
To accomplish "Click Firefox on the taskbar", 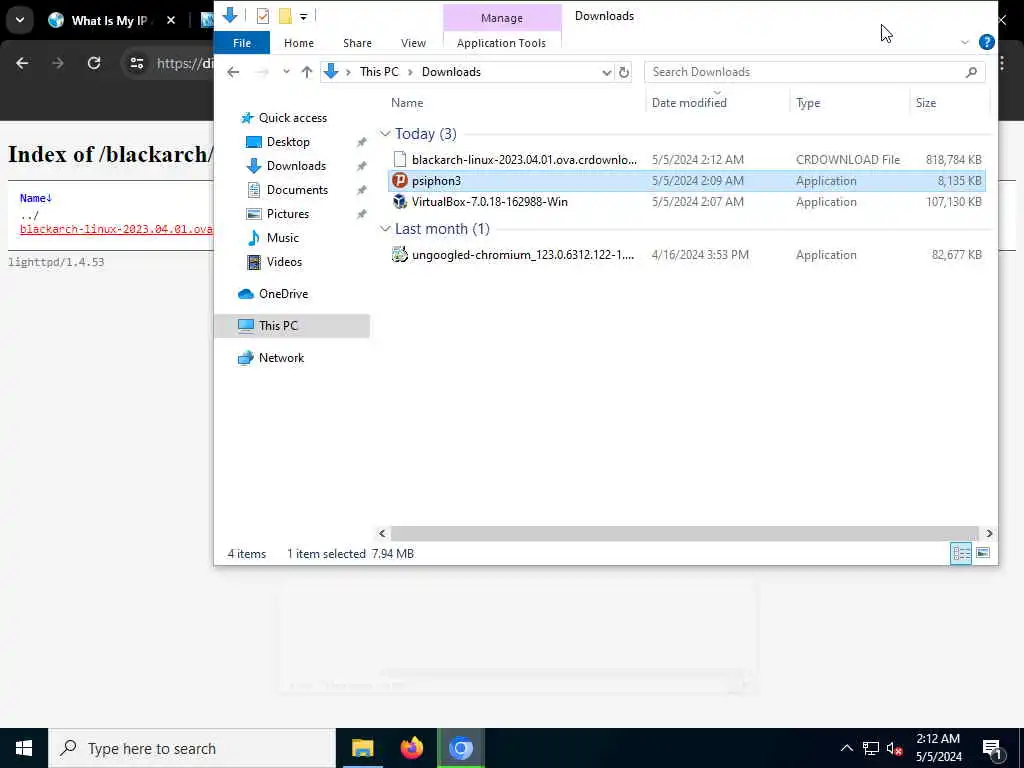I will coord(411,748).
